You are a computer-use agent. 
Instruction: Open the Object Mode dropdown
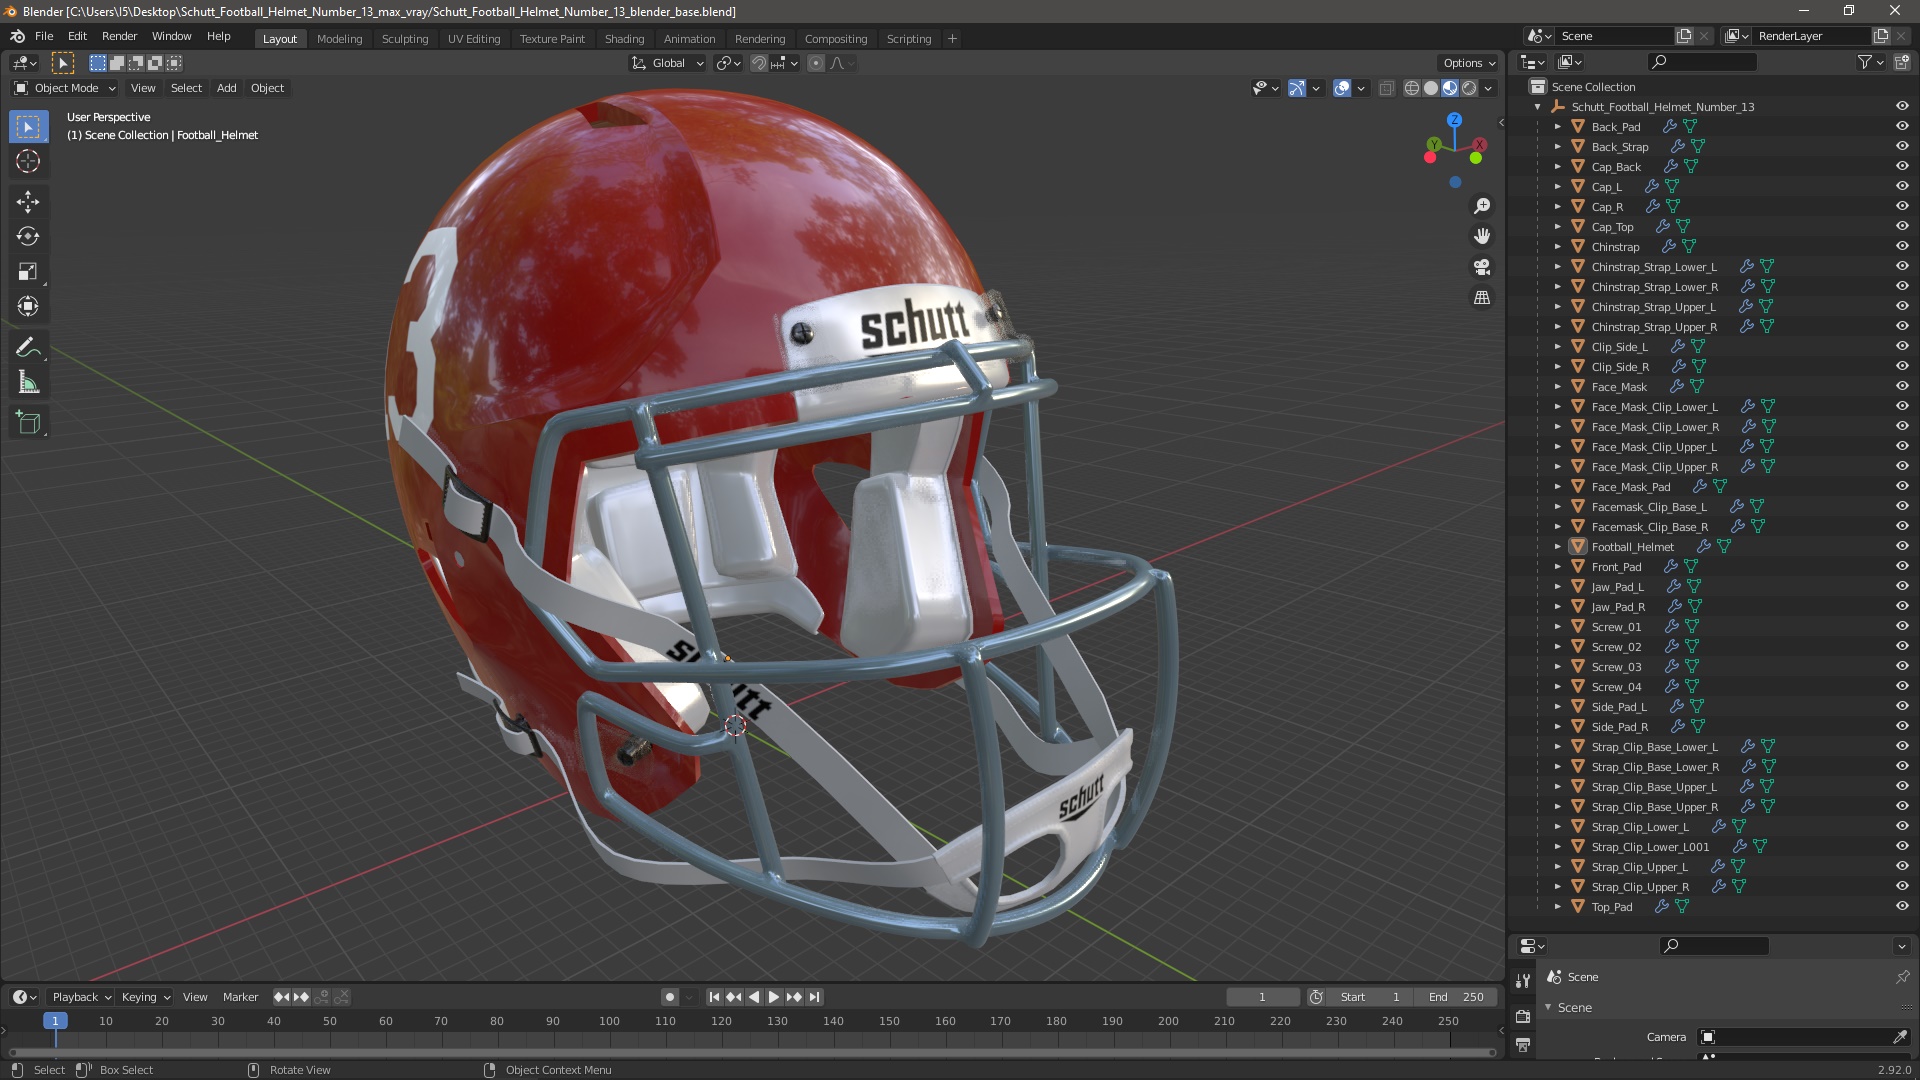pos(65,88)
